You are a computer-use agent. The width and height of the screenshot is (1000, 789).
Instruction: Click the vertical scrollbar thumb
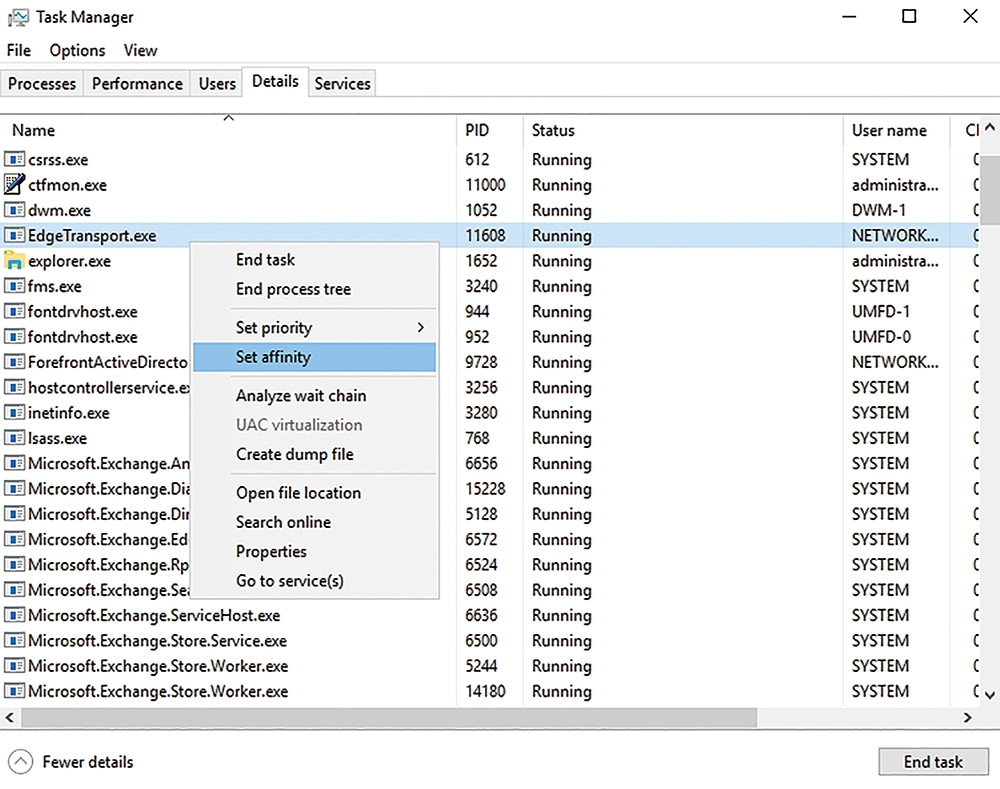pyautogui.click(x=989, y=190)
